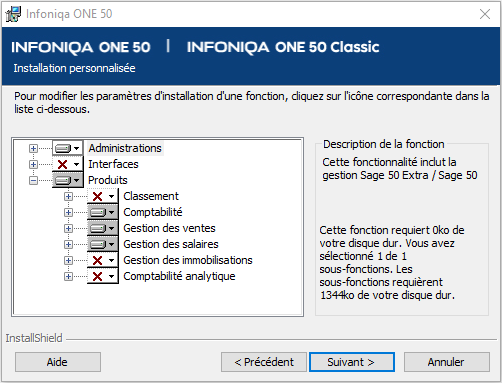Viewport: 502px width, 383px height.
Task: Open install-state dropdown for Gestion des ventes
Action: (103, 228)
